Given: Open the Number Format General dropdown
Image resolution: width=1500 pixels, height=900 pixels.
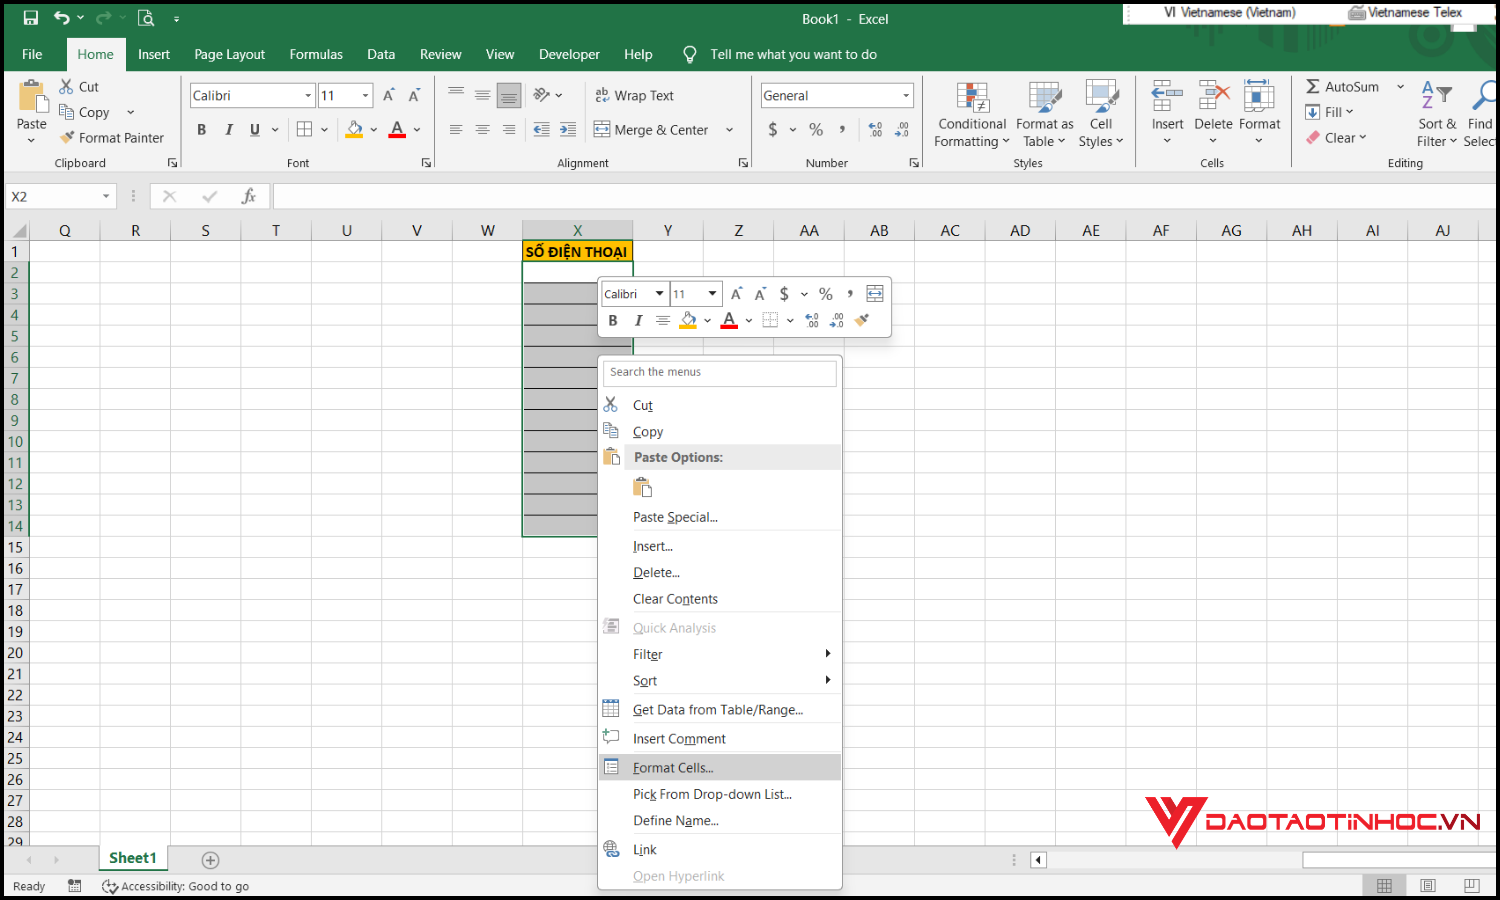Looking at the screenshot, I should [x=906, y=96].
